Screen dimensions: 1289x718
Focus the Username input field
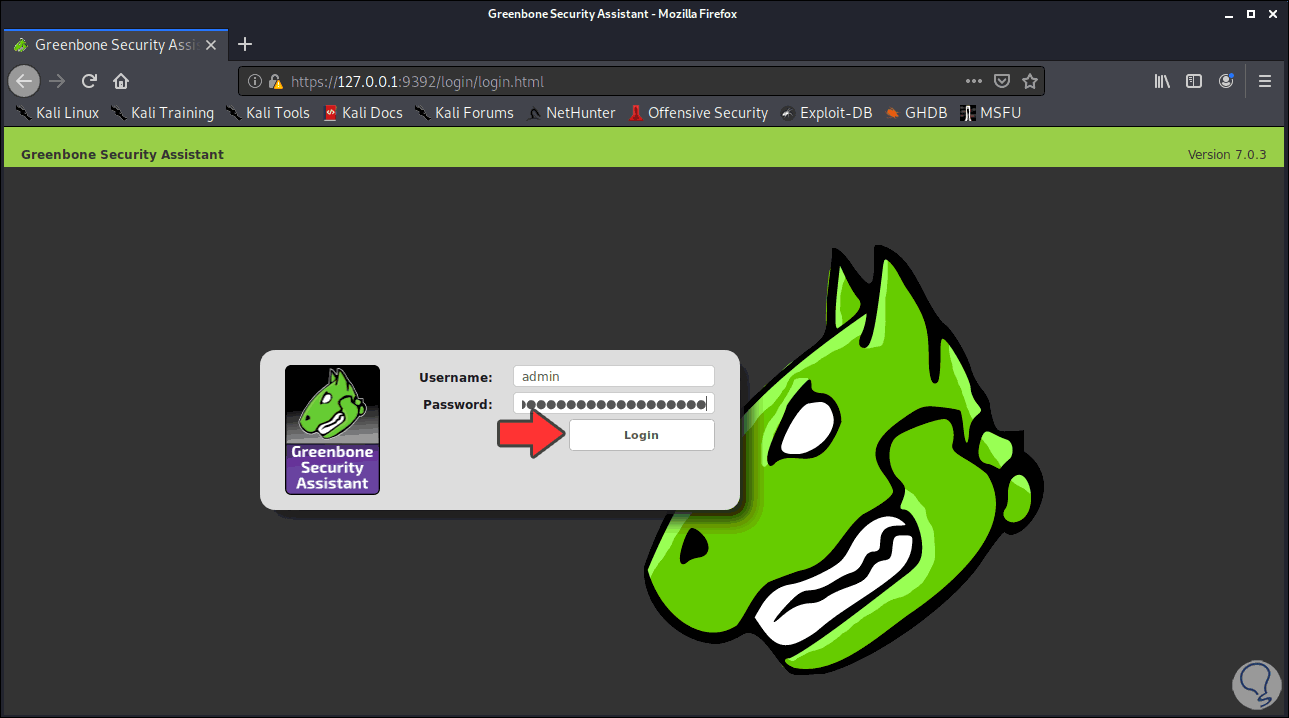point(614,376)
